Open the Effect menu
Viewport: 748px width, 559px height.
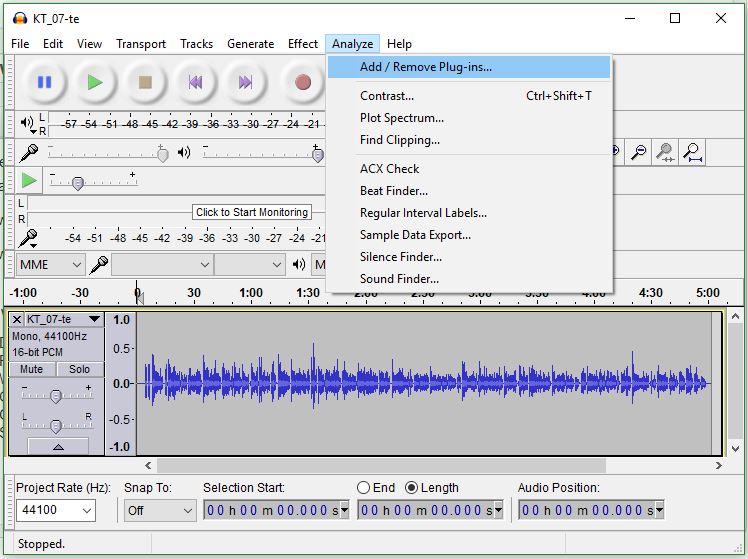coord(302,44)
